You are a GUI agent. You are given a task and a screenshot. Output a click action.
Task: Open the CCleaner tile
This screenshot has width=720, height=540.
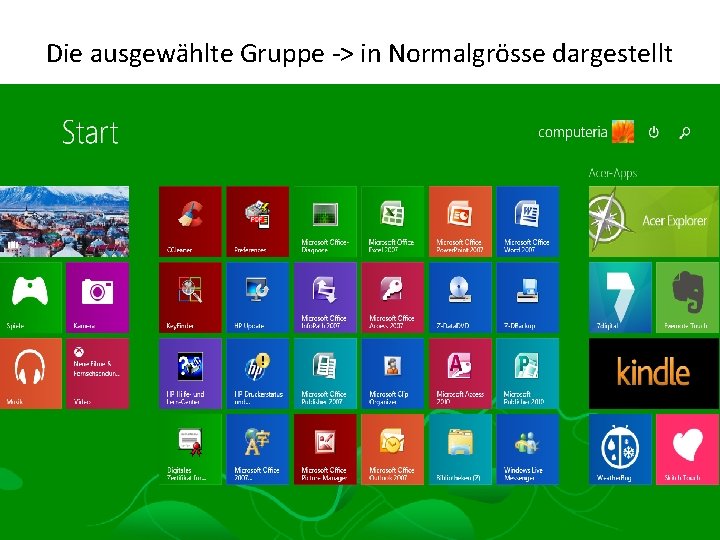coord(190,221)
